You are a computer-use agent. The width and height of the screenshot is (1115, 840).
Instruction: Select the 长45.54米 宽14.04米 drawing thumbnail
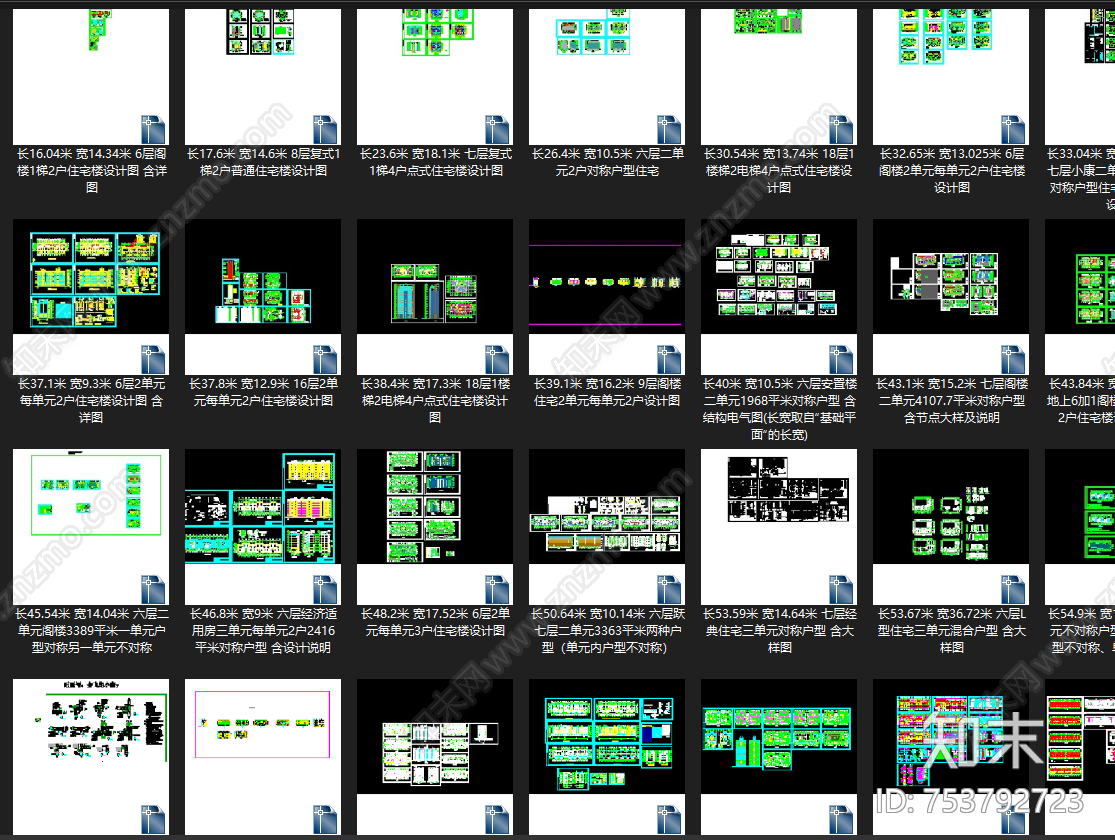[91, 527]
